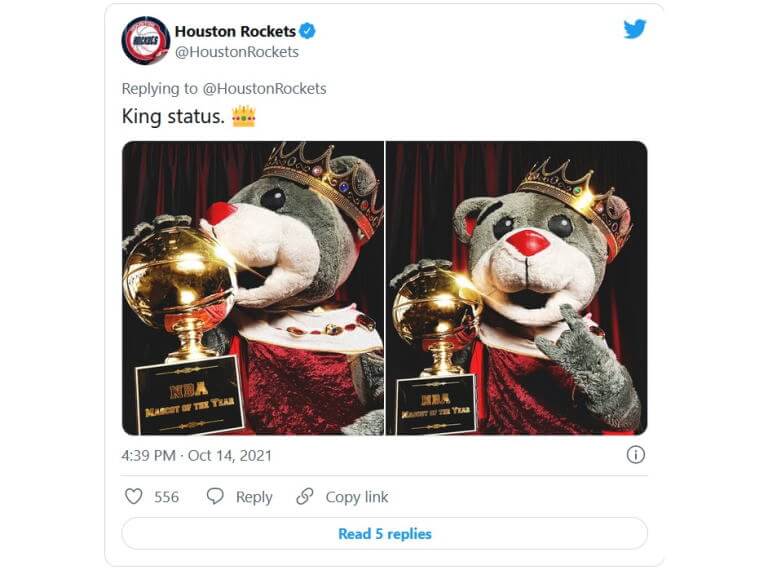The image size is (768, 574).
Task: Open the left mascot trophy photo
Action: coord(253,288)
